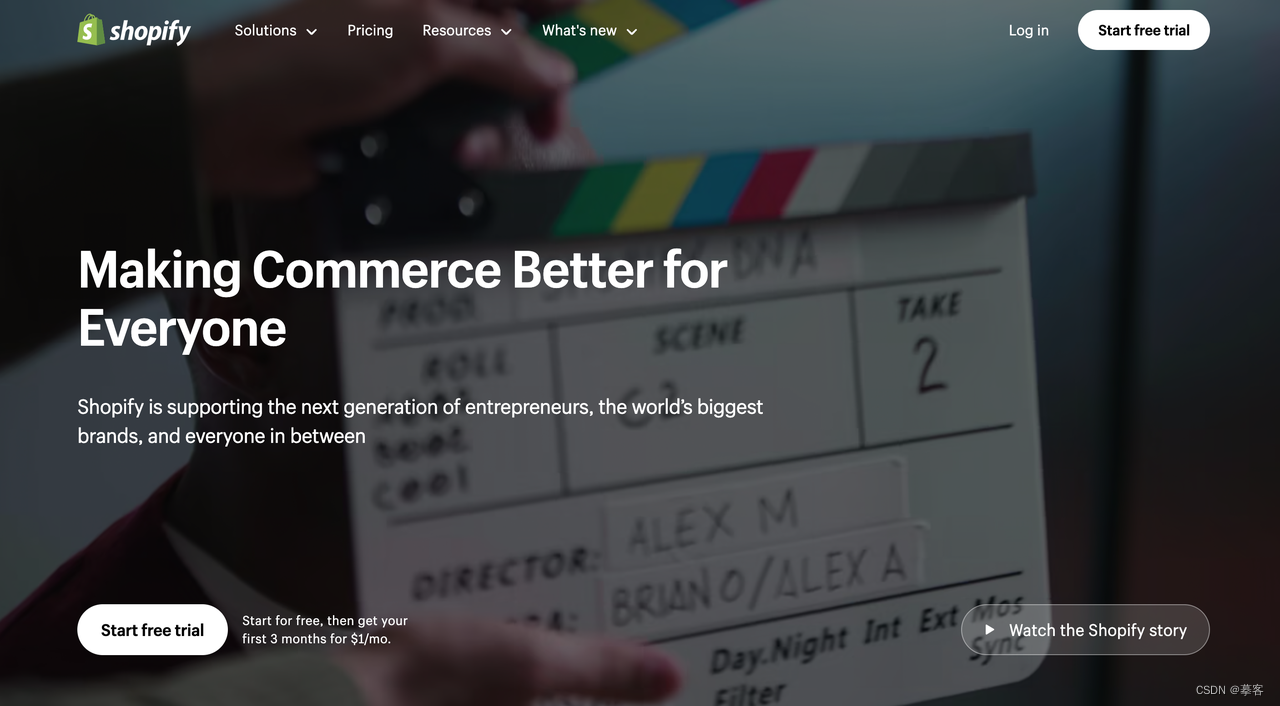Click the play icon in Watch story button
The width and height of the screenshot is (1280, 706).
(x=990, y=630)
